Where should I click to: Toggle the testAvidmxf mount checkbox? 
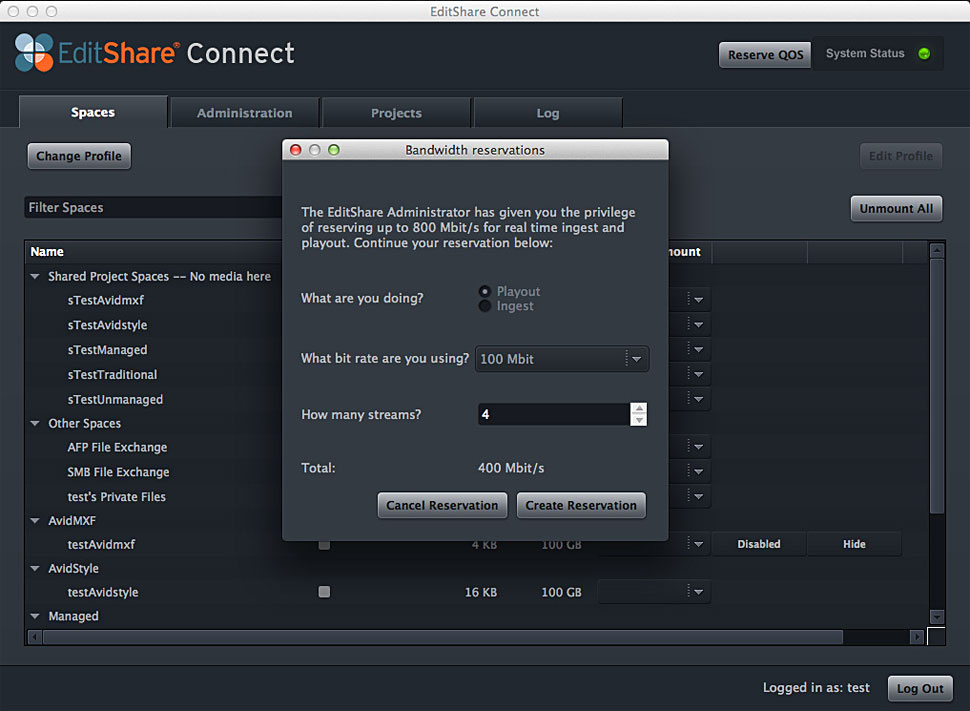(324, 545)
